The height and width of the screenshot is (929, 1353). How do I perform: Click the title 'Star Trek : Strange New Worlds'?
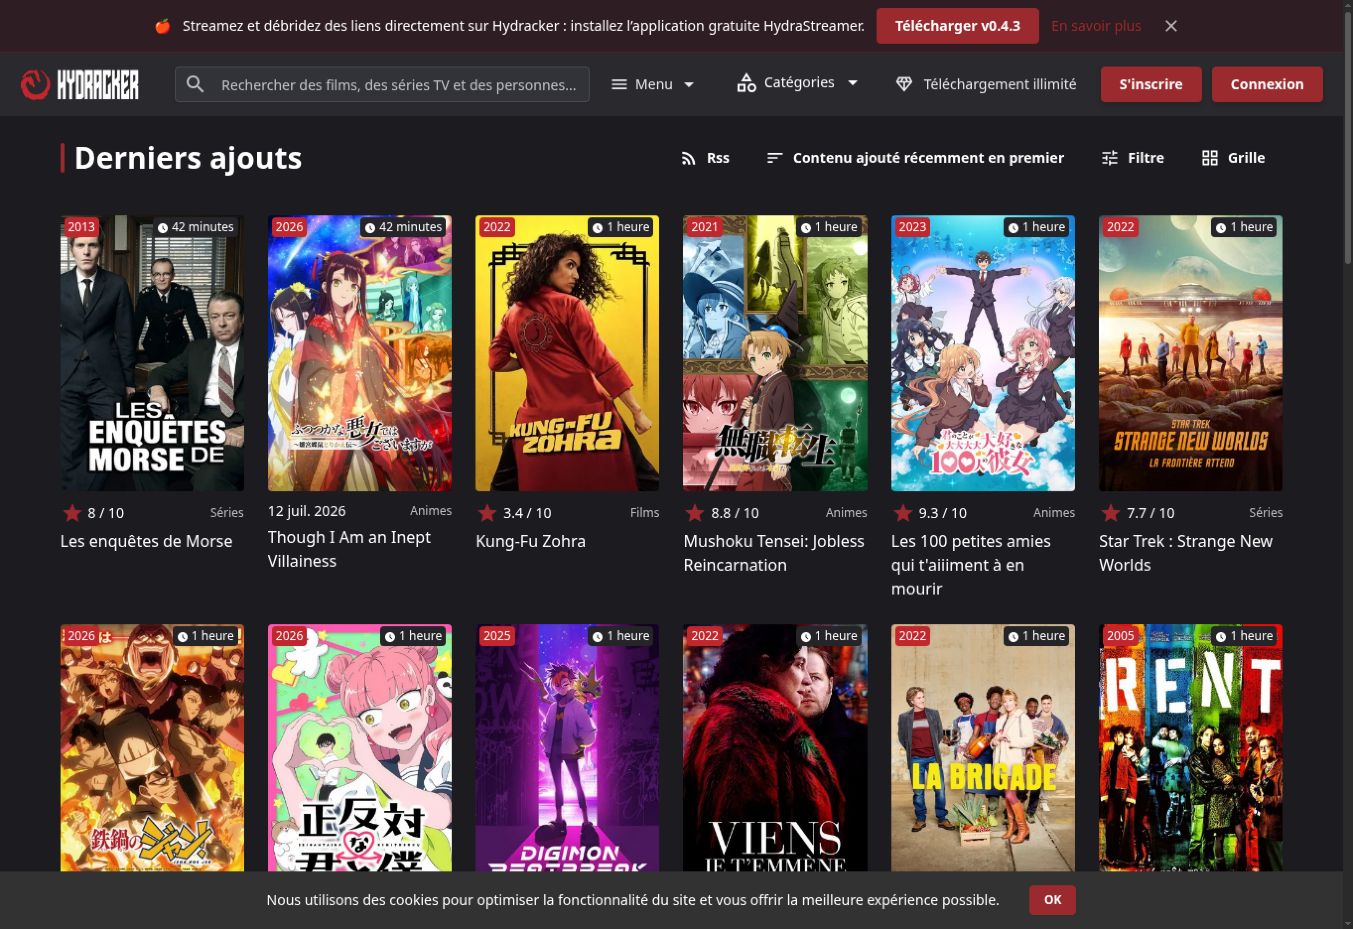(1186, 553)
